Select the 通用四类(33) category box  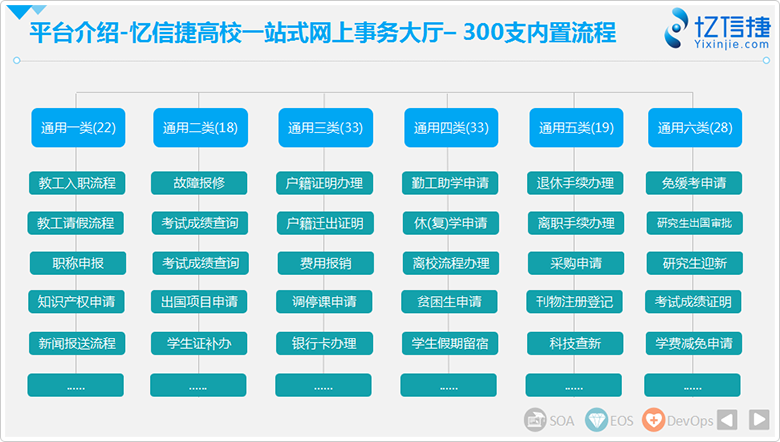[451, 128]
